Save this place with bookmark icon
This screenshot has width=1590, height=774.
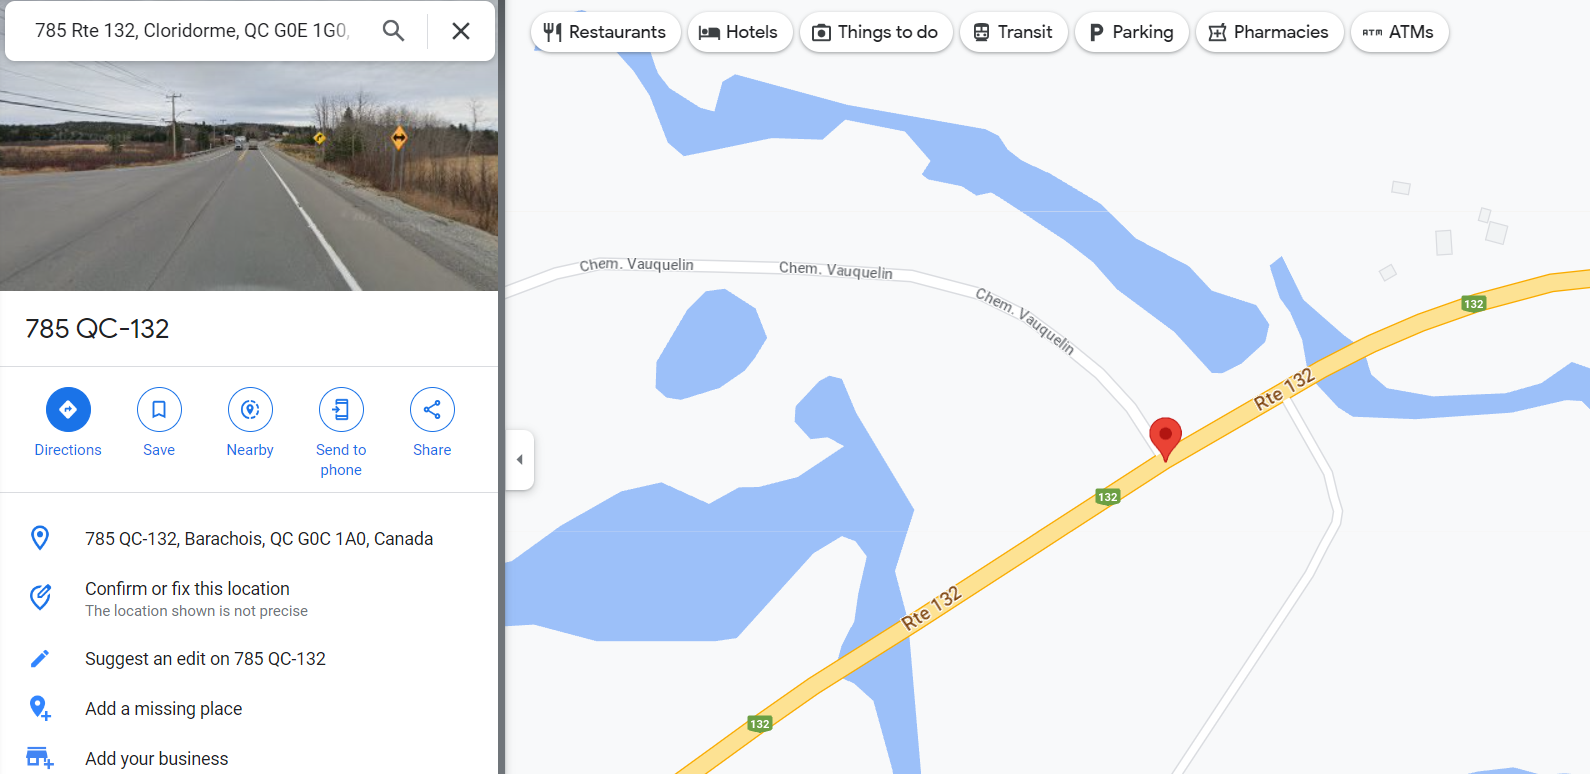tap(159, 409)
